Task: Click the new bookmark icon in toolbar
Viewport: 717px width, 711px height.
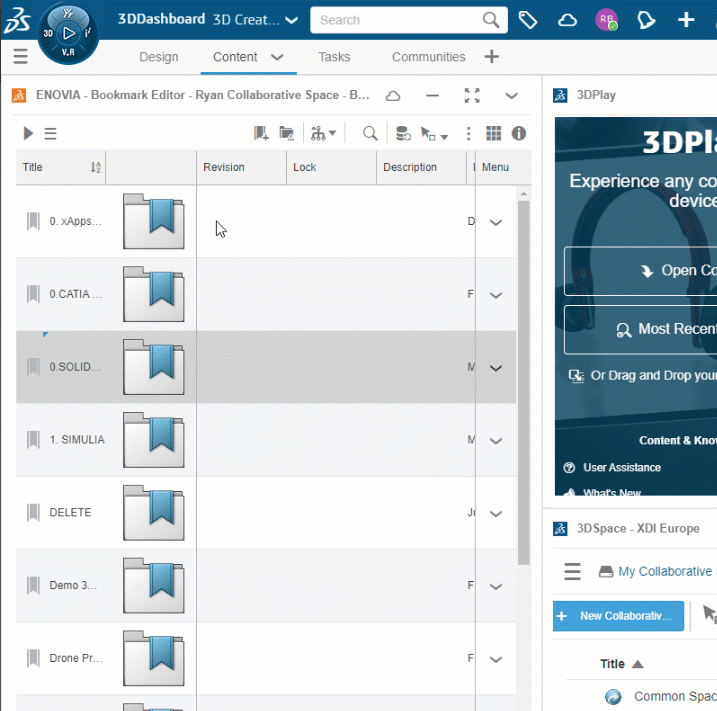Action: click(261, 133)
